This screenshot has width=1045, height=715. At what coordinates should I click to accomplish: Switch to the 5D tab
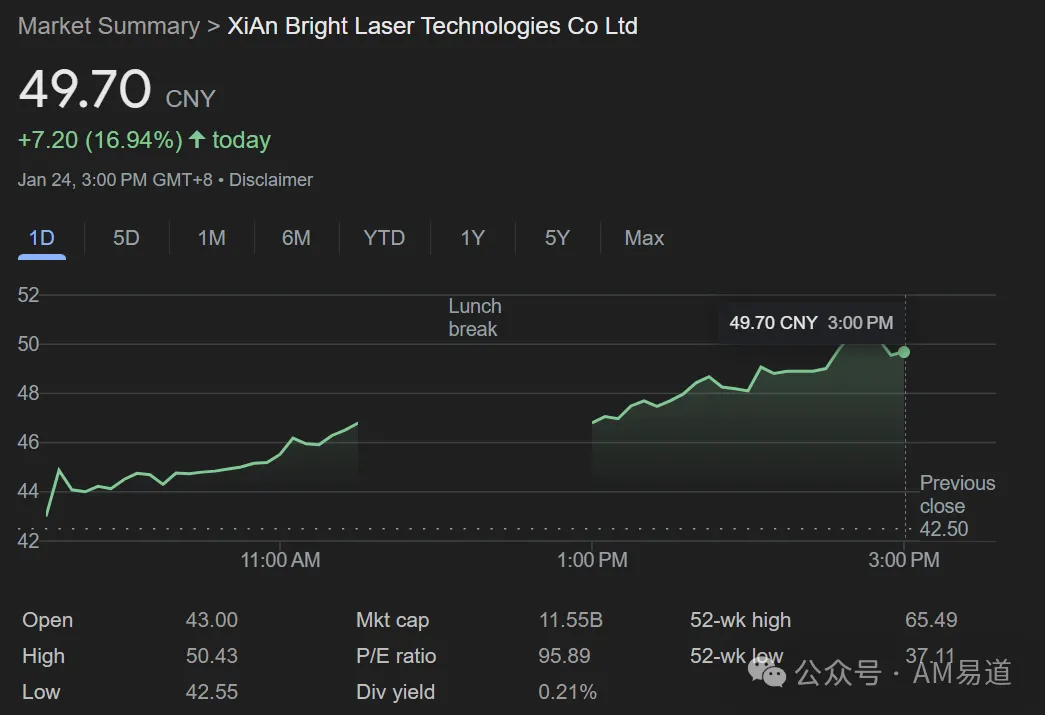point(126,238)
